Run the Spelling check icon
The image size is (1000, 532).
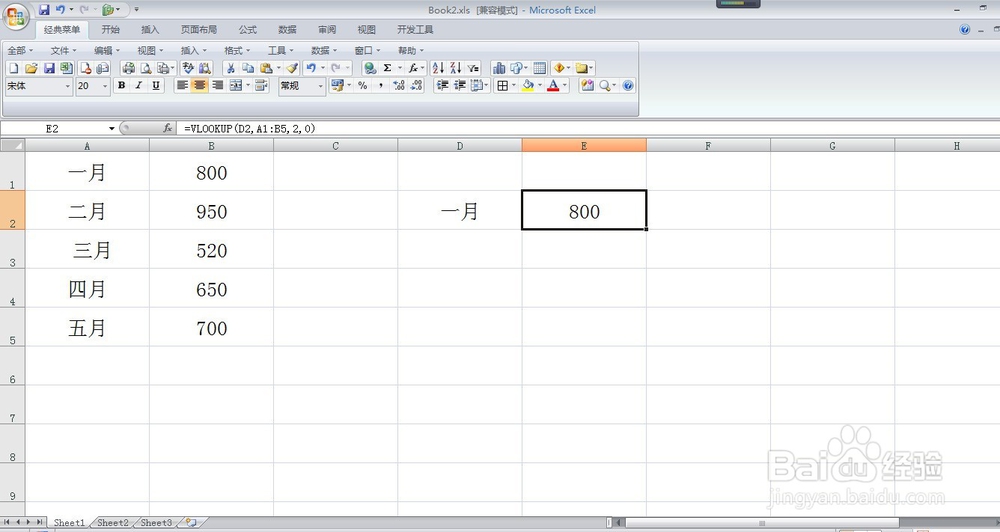188,68
